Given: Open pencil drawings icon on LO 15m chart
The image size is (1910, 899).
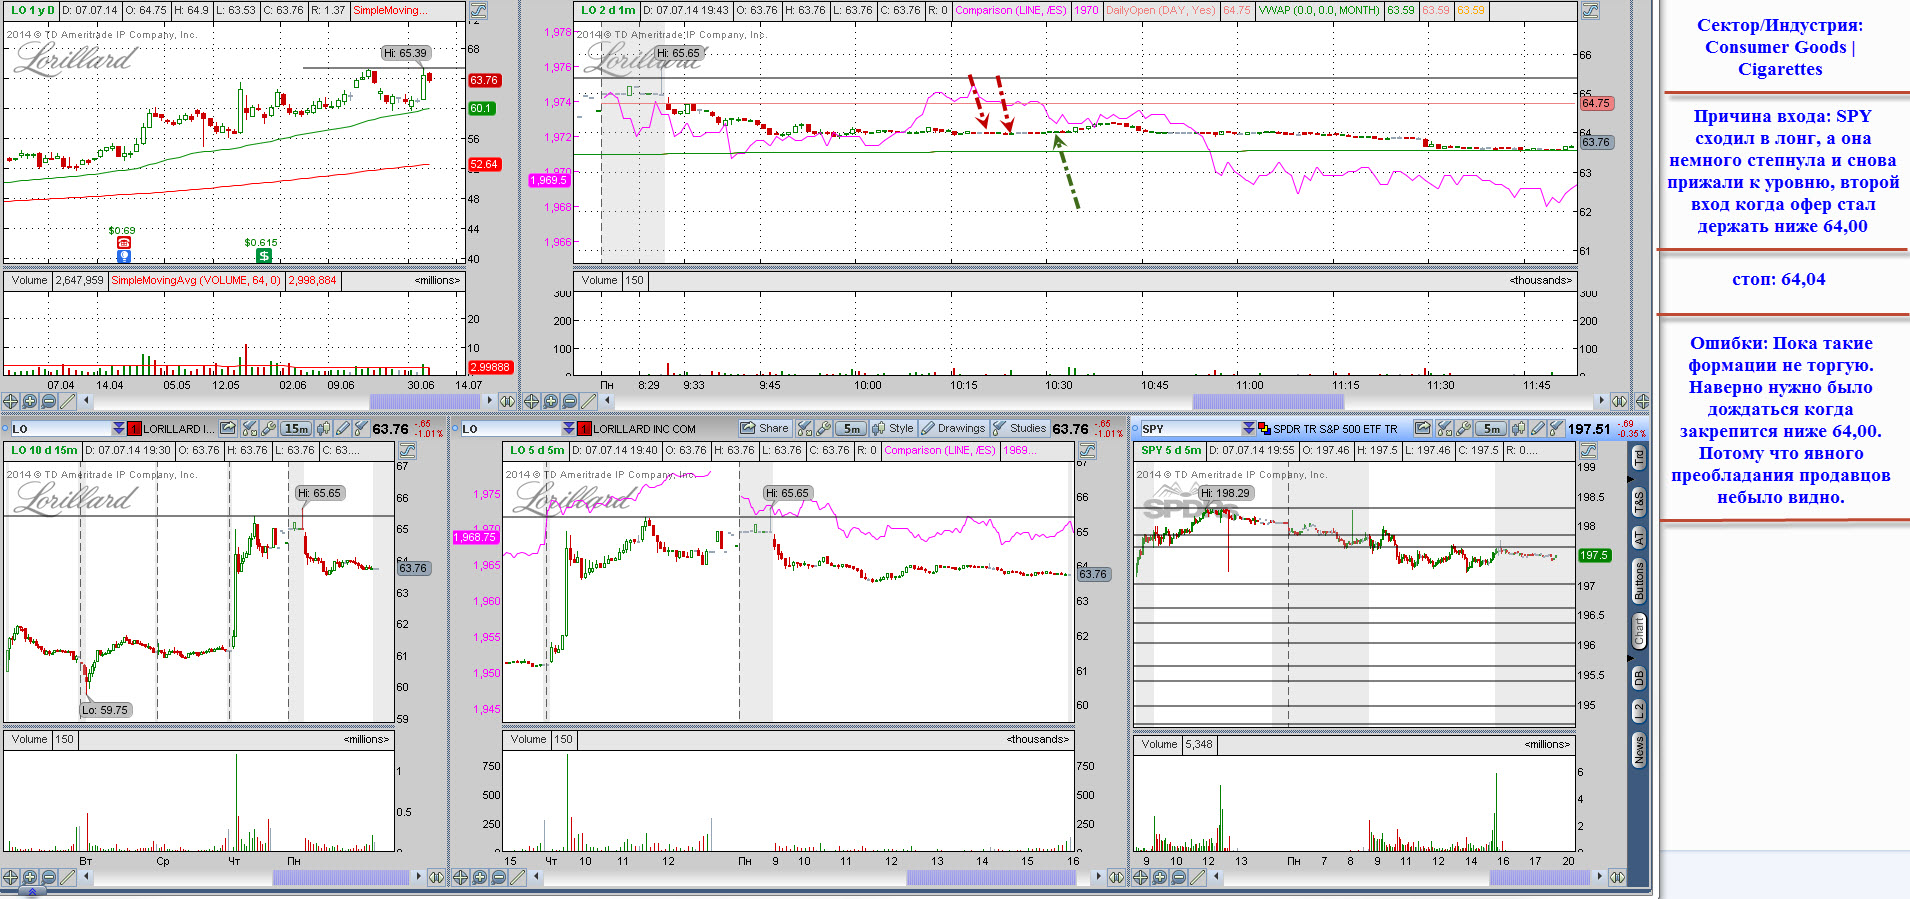Looking at the screenshot, I should (342, 429).
